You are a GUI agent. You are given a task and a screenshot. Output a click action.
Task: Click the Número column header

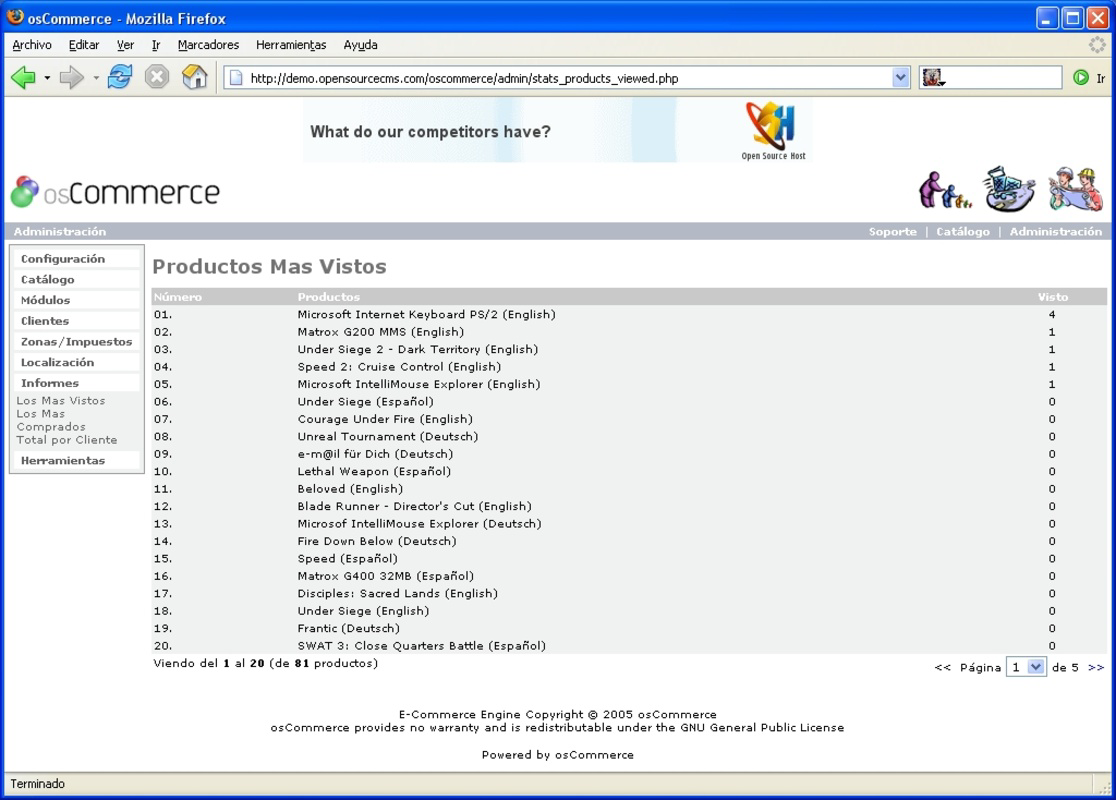pos(178,297)
